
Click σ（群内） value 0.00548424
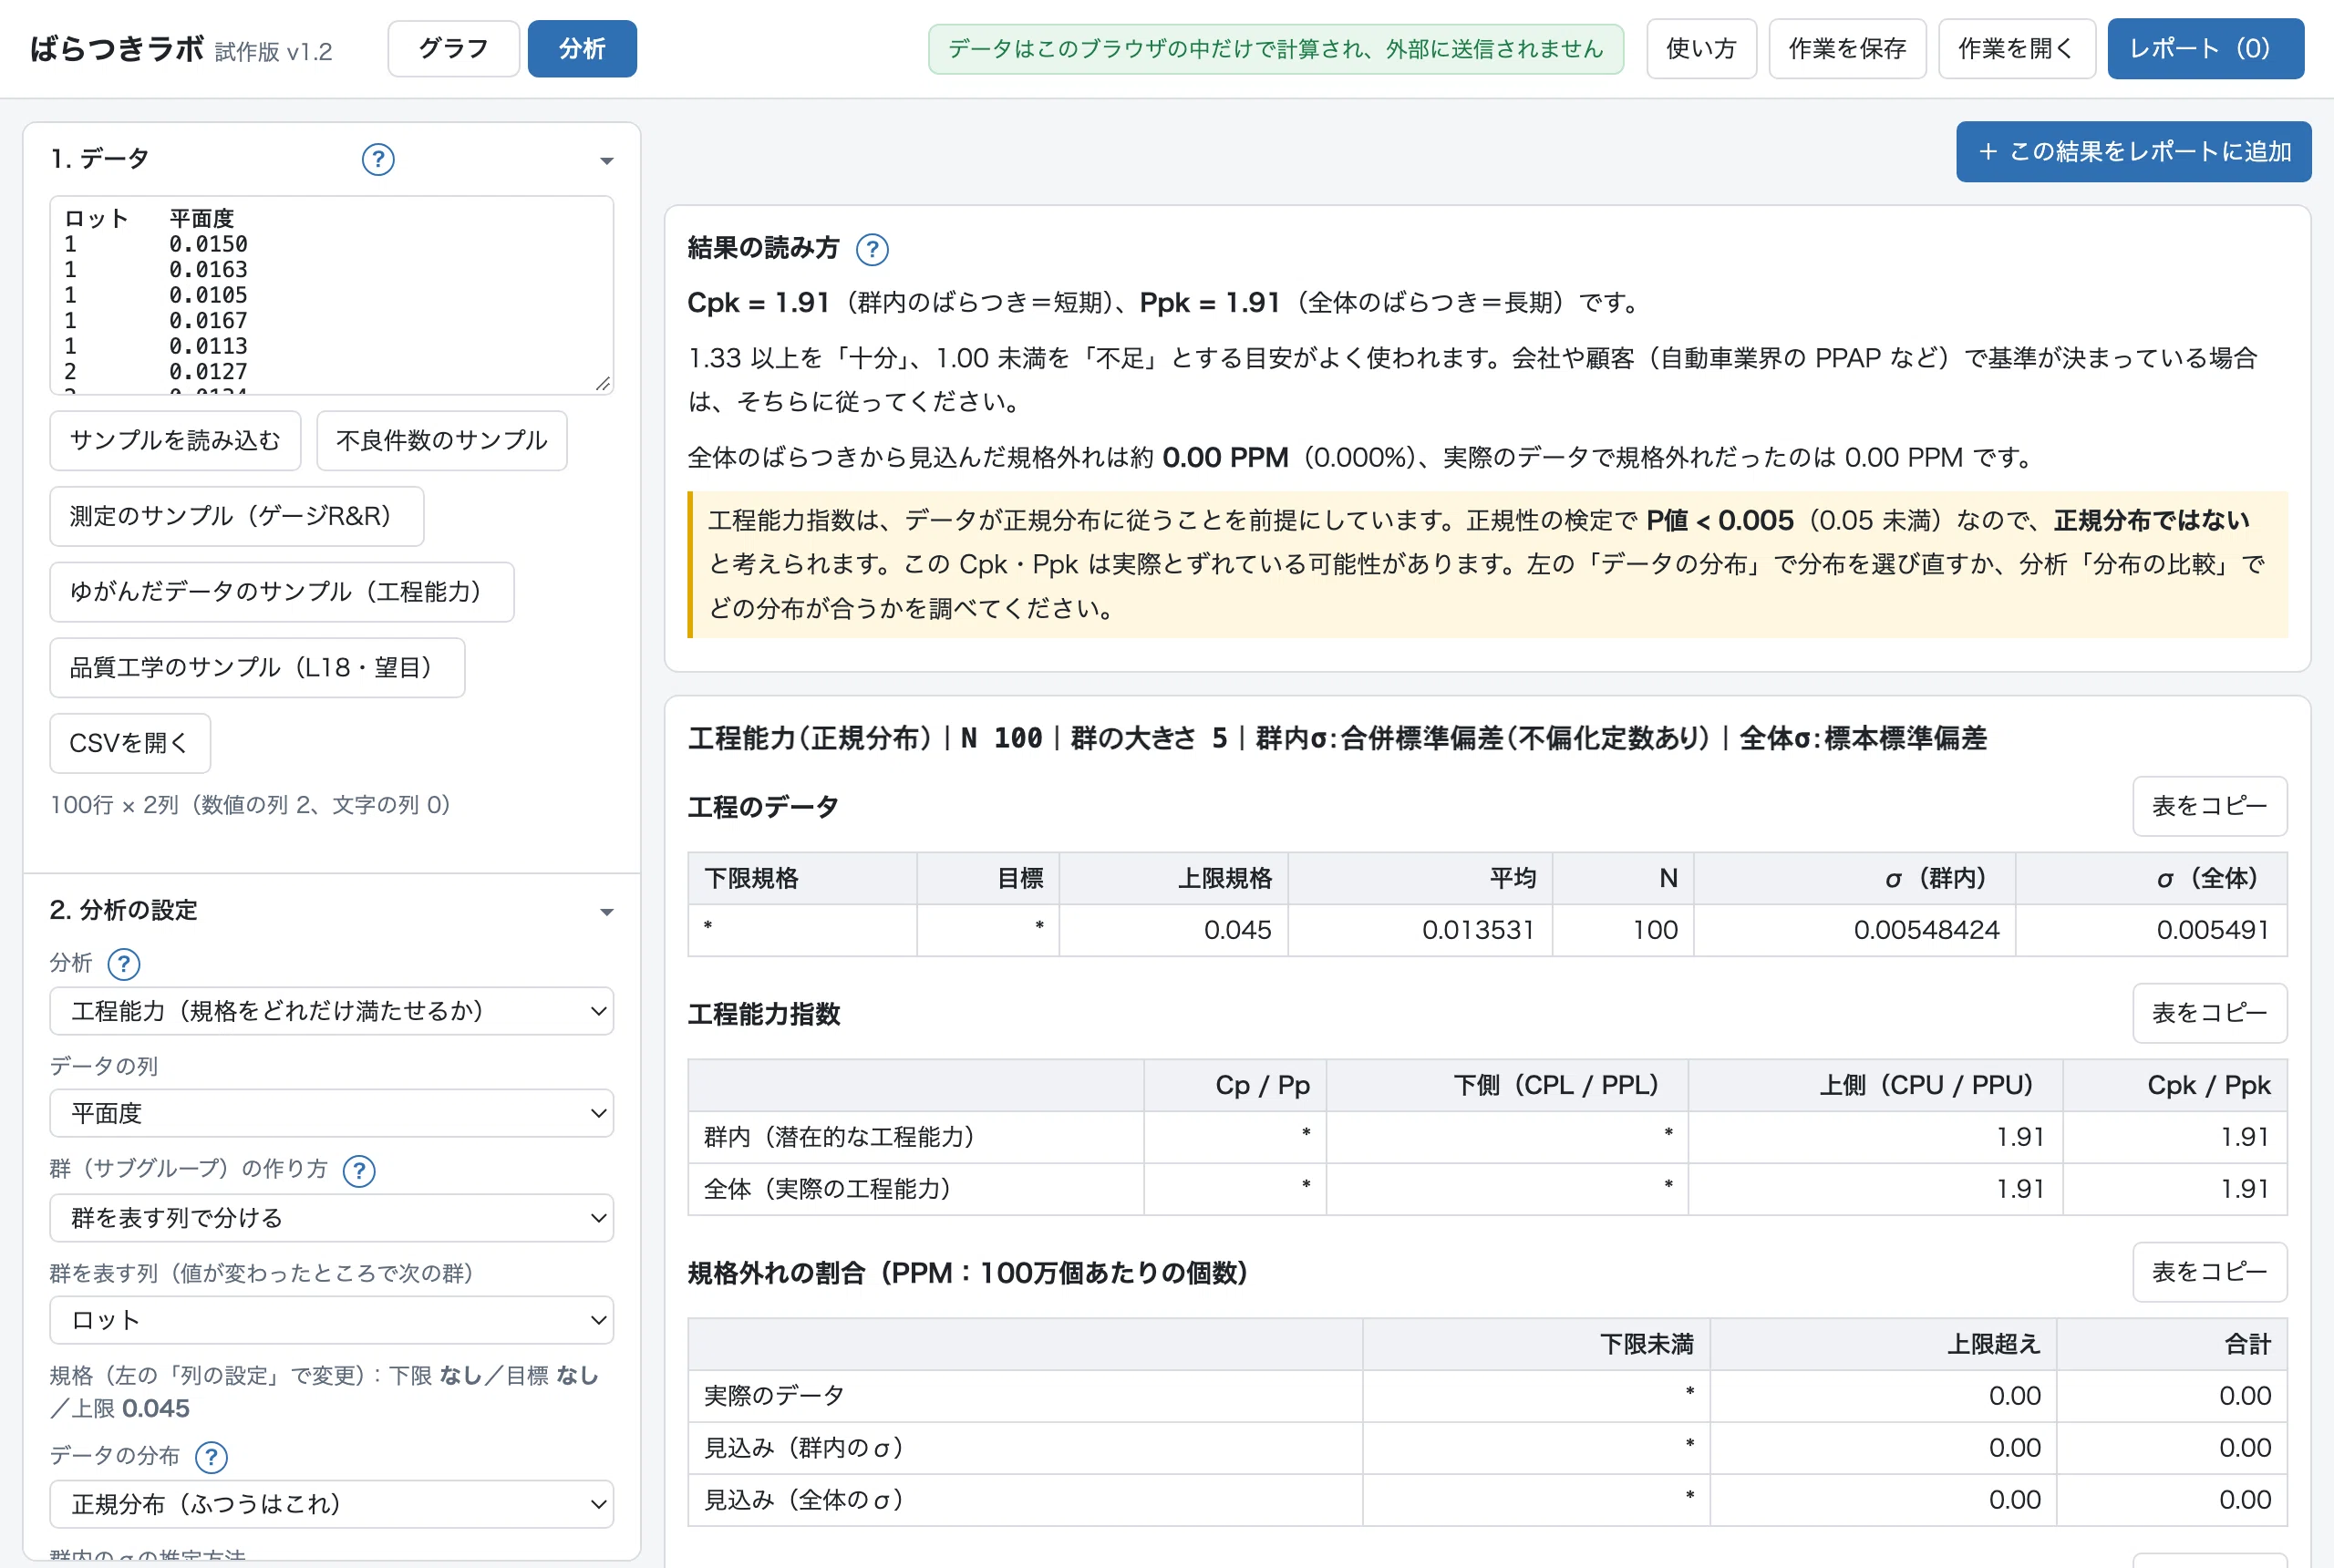click(1854, 930)
